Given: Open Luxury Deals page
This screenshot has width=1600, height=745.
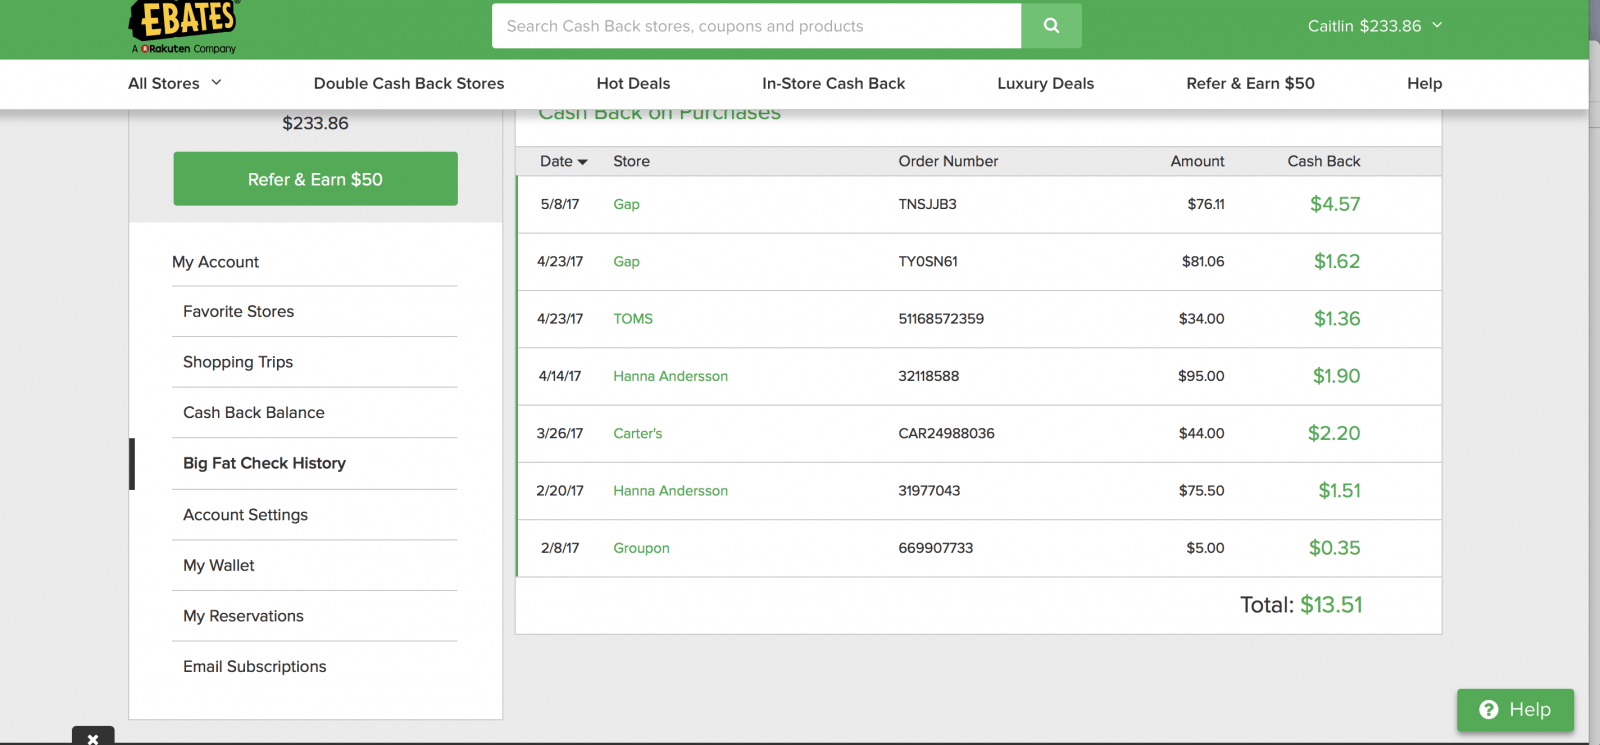Looking at the screenshot, I should pos(1045,83).
